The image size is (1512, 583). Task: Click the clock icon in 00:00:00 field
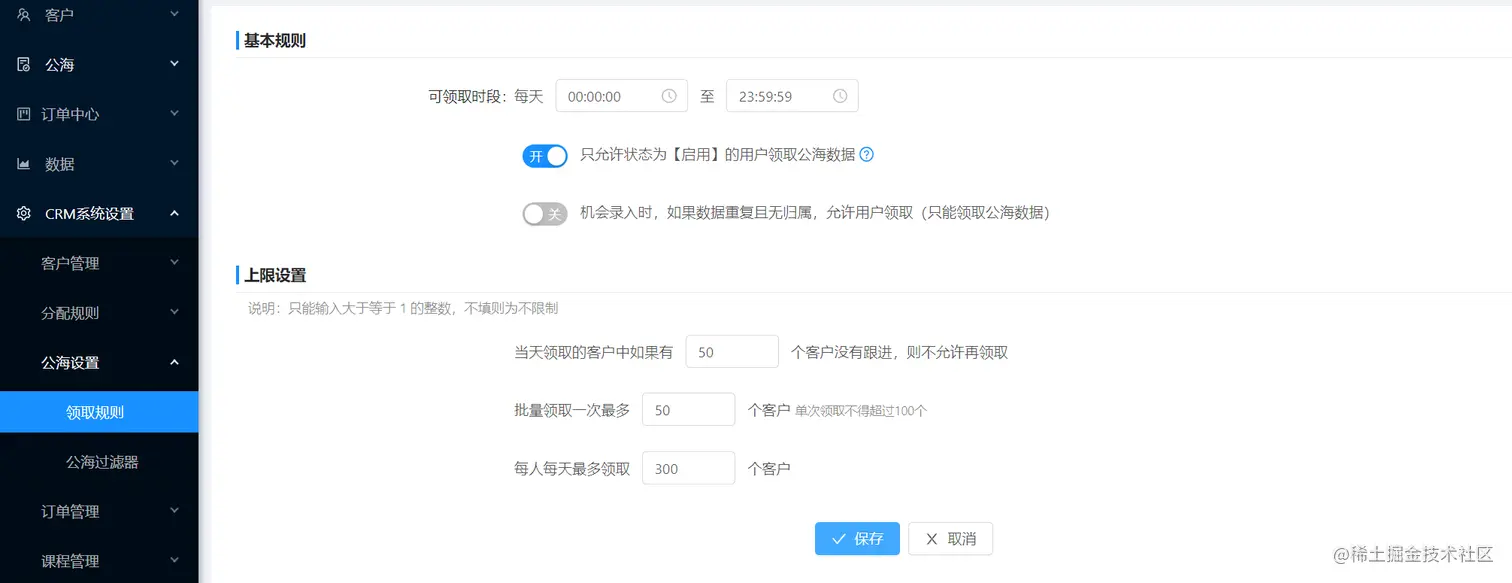pos(669,96)
